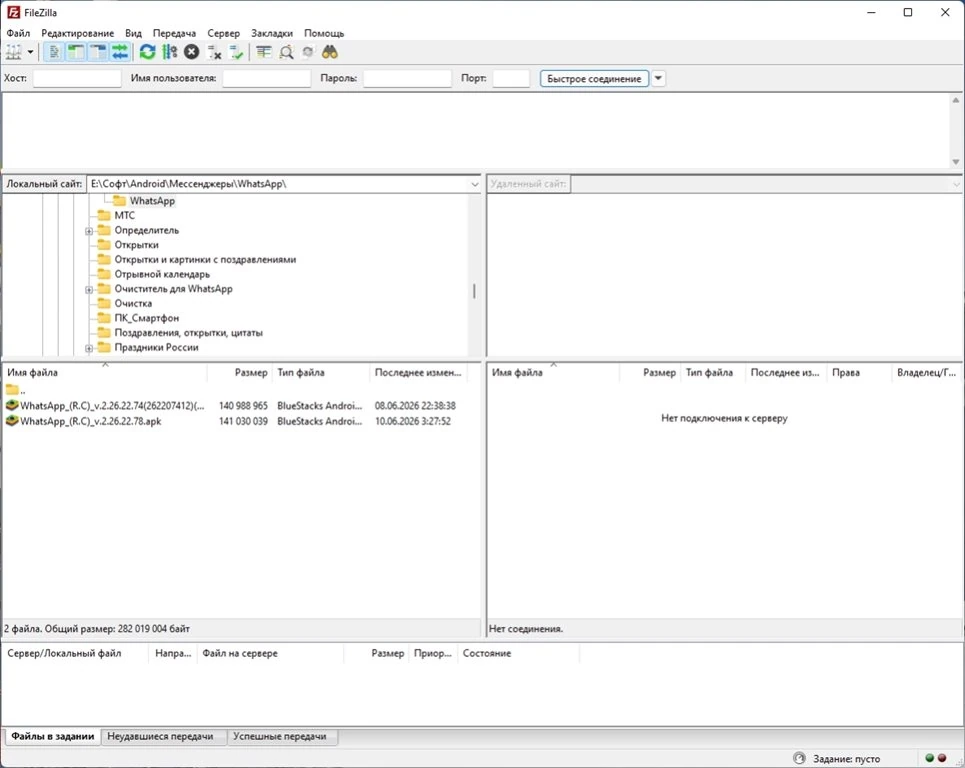Viewport: 965px width, 768px height.
Task: Open the Site Manager icon
Action: [x=14, y=52]
